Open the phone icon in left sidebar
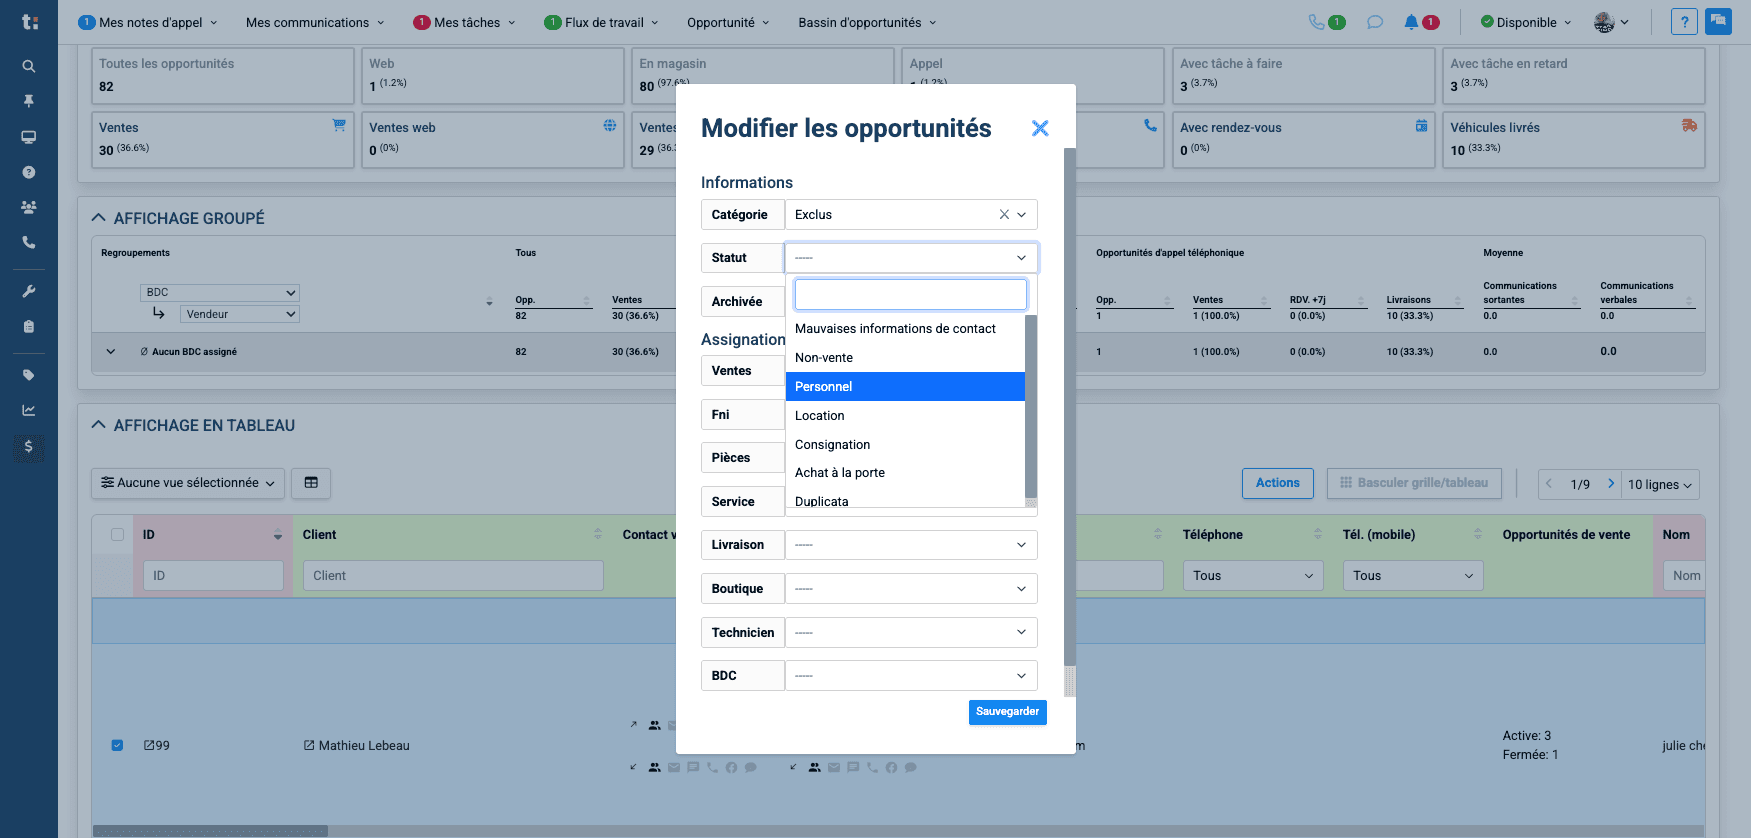1751x838 pixels. click(x=29, y=242)
